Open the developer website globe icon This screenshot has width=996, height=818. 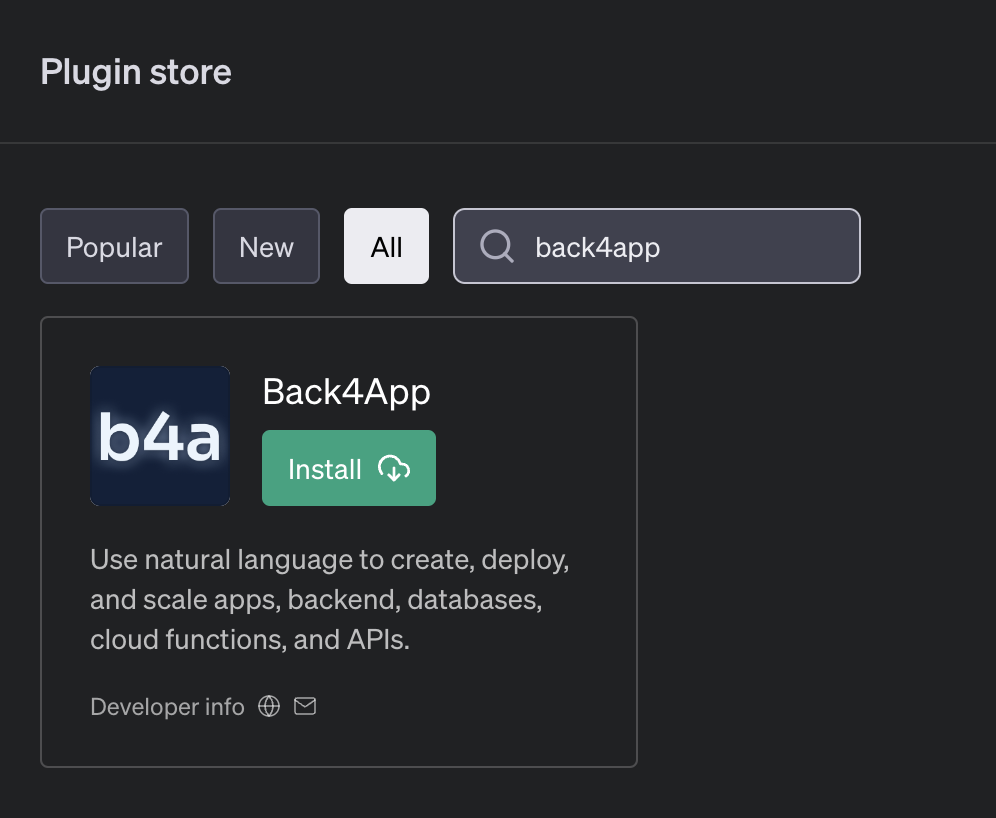coord(269,706)
